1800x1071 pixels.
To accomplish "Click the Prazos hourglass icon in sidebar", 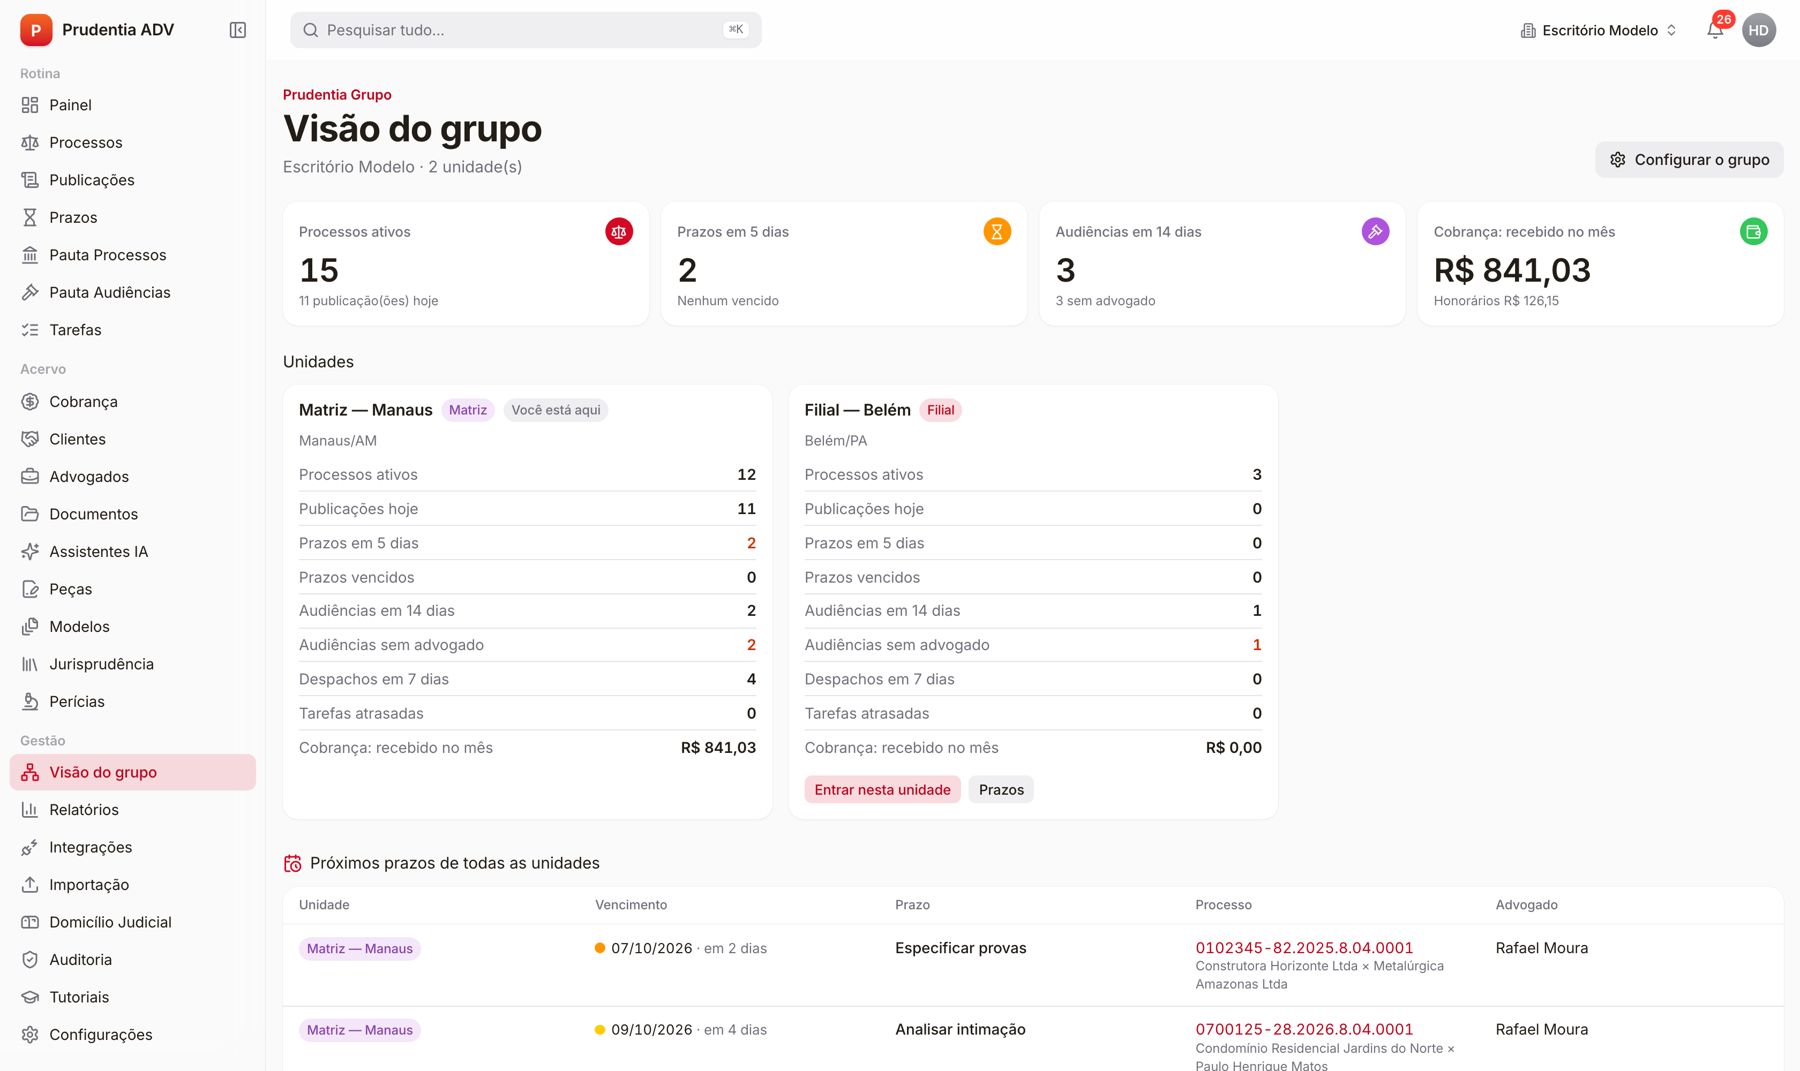I will click(30, 218).
